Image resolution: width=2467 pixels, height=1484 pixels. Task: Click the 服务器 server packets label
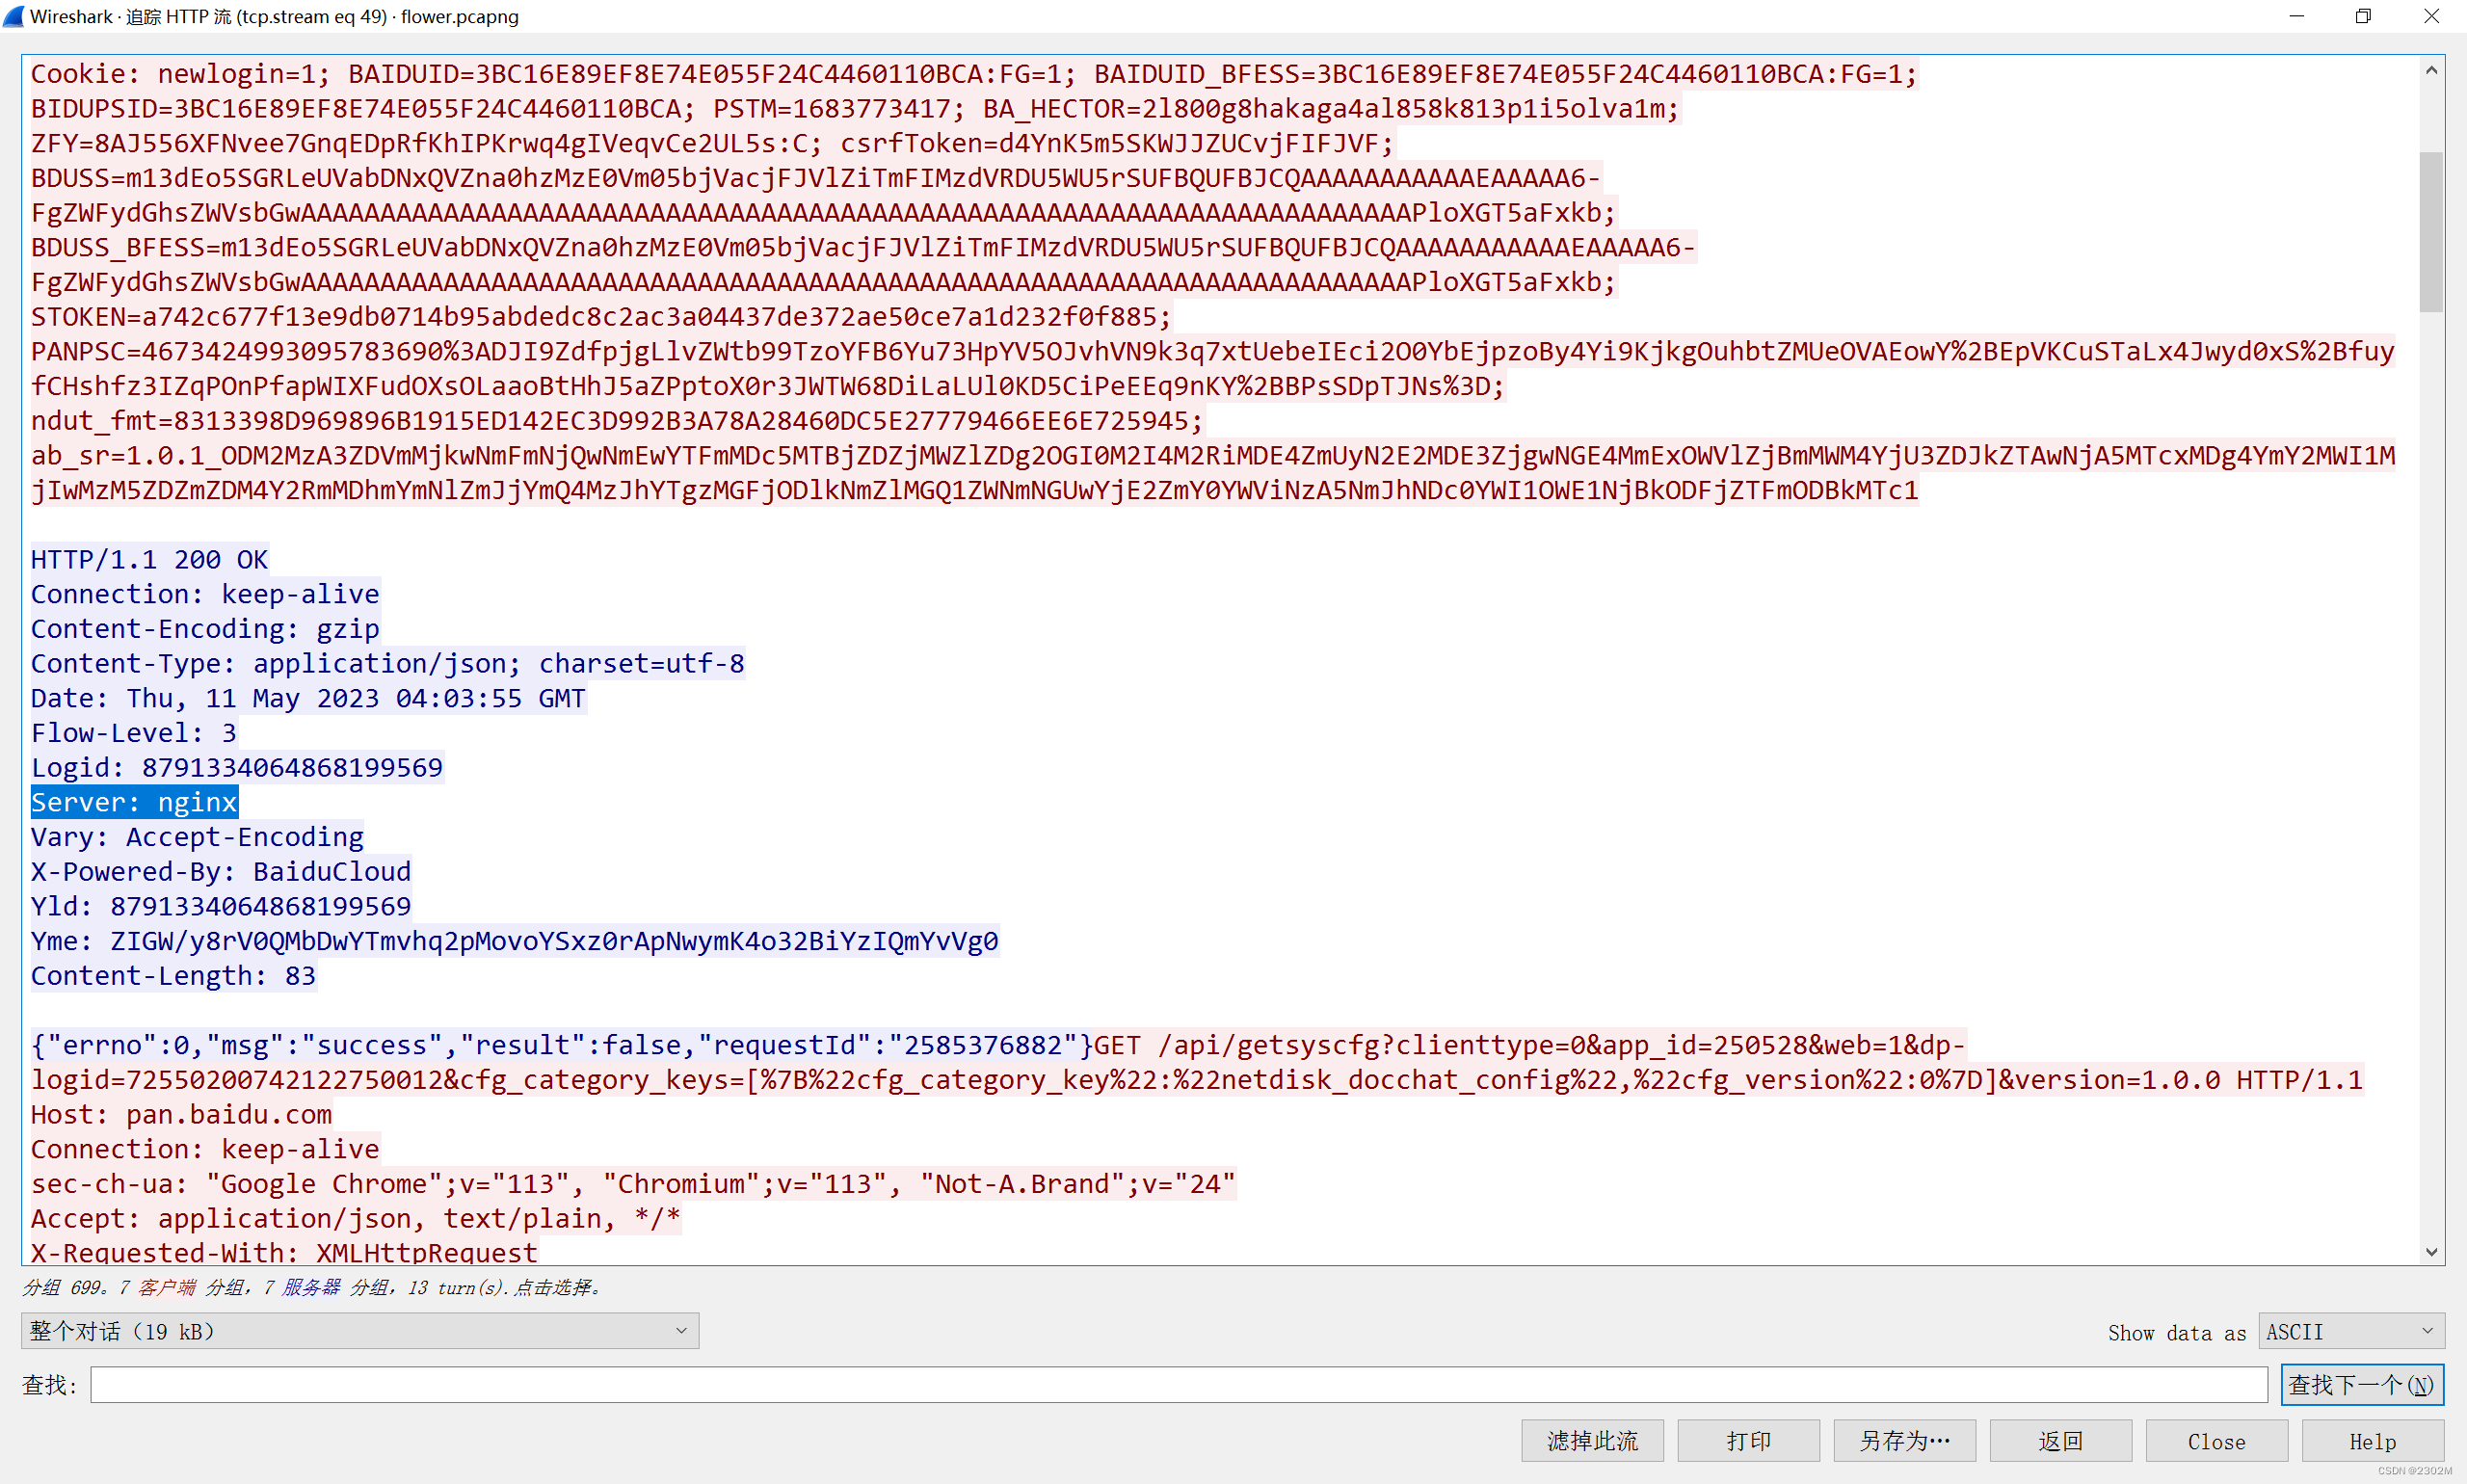pos(311,1287)
